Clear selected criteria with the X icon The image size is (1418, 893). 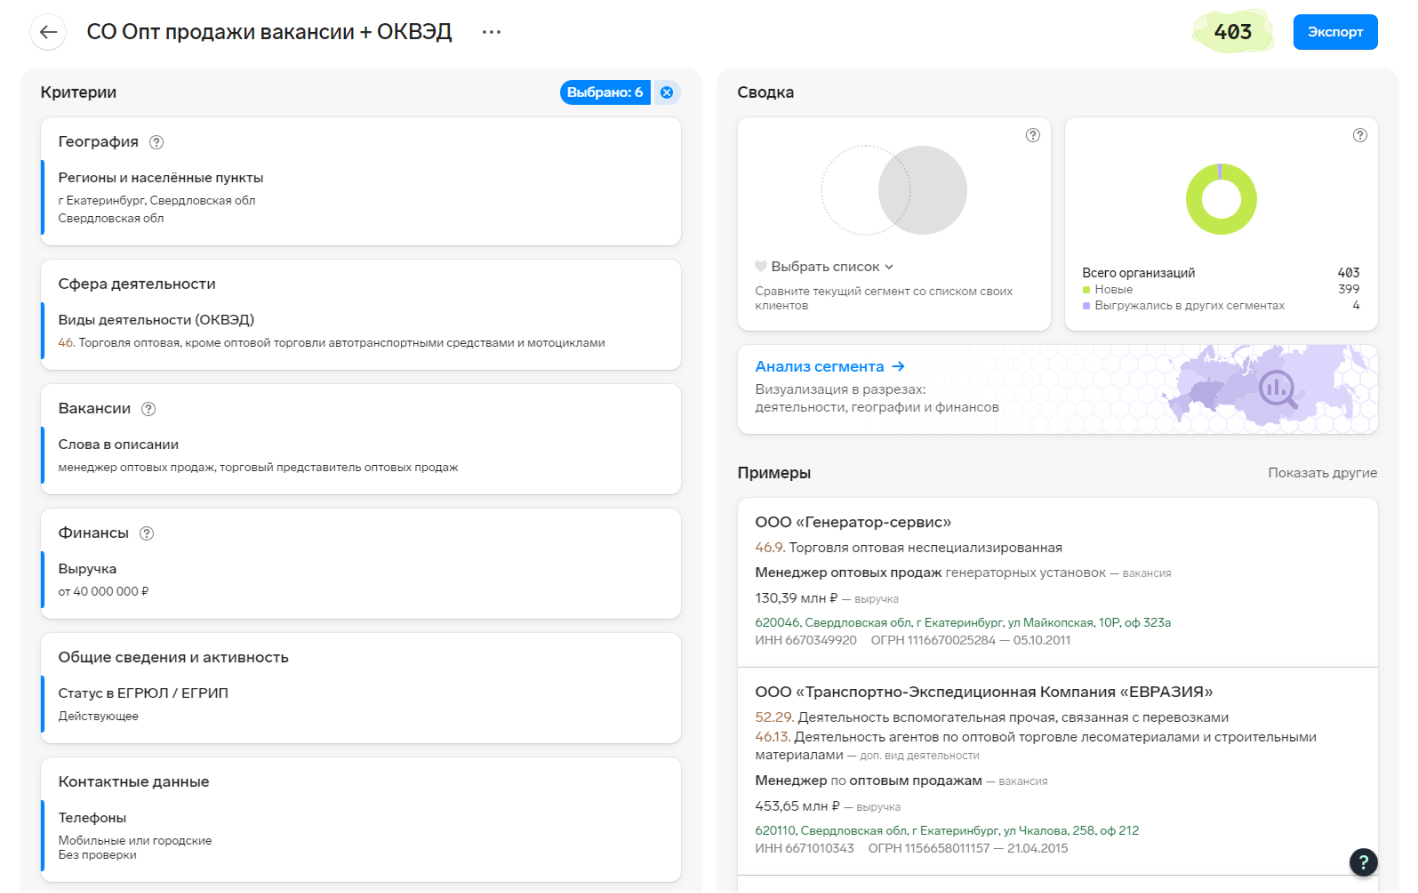[667, 92]
